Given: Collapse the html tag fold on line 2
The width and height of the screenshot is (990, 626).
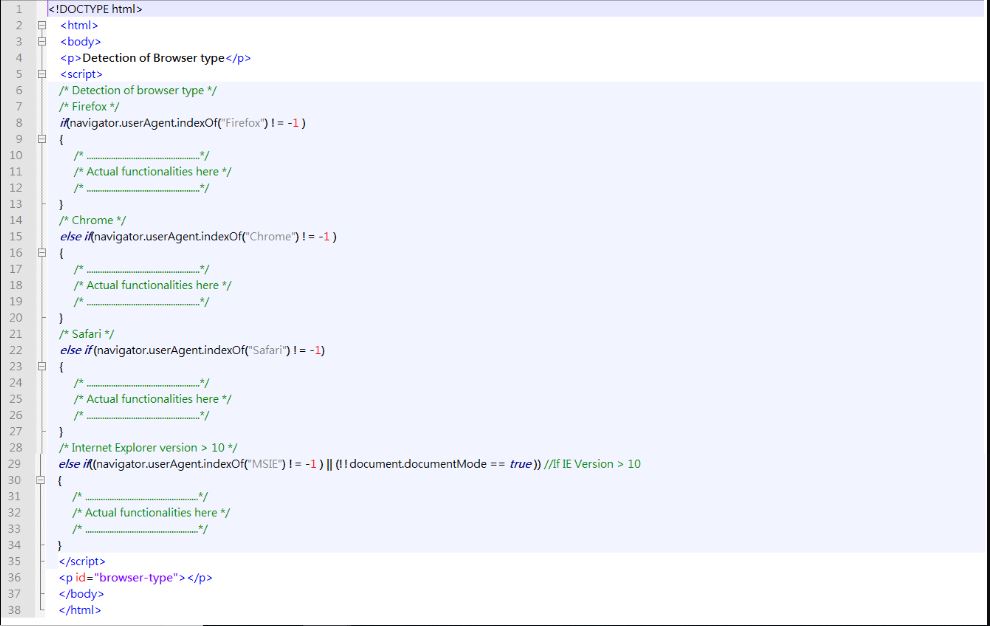Looking at the screenshot, I should 41,25.
